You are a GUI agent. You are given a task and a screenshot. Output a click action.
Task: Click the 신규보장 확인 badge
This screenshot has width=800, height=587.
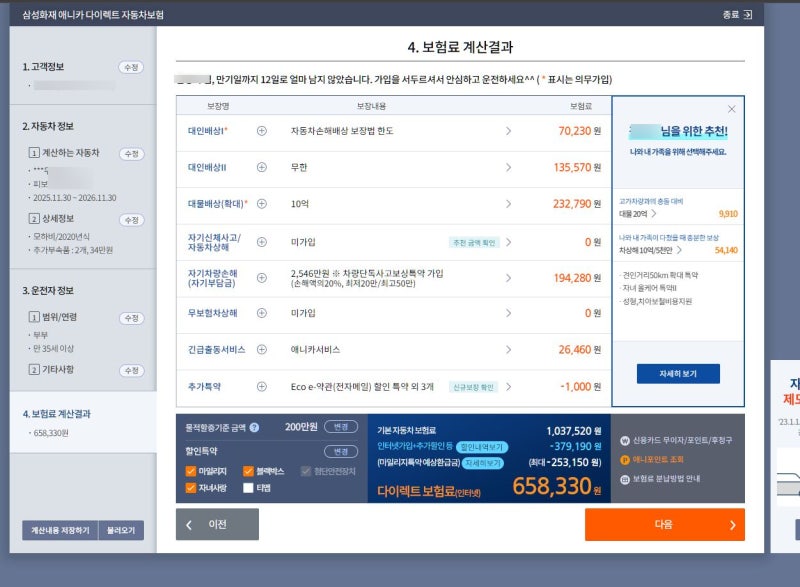click(473, 387)
